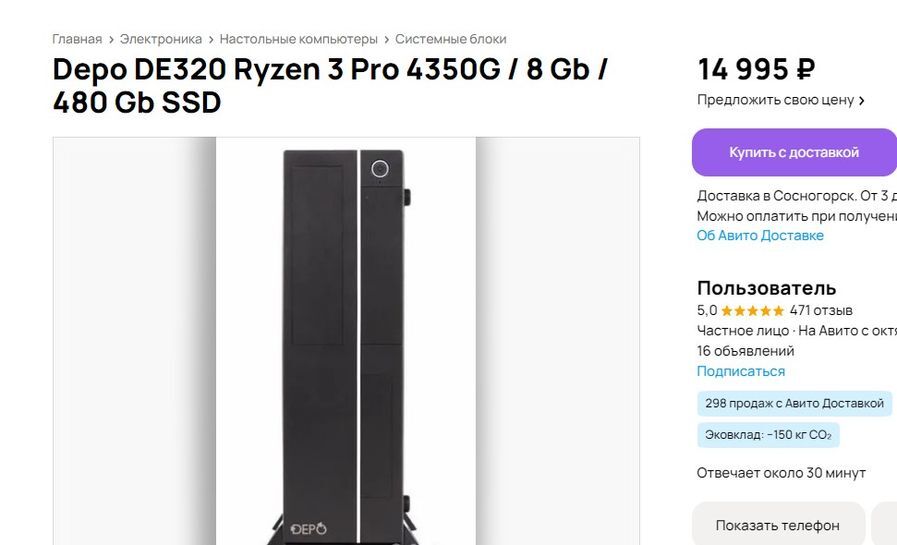Screen dimensions: 897x545
Task: Click Подписаться to follow the seller
Action: pos(740,371)
